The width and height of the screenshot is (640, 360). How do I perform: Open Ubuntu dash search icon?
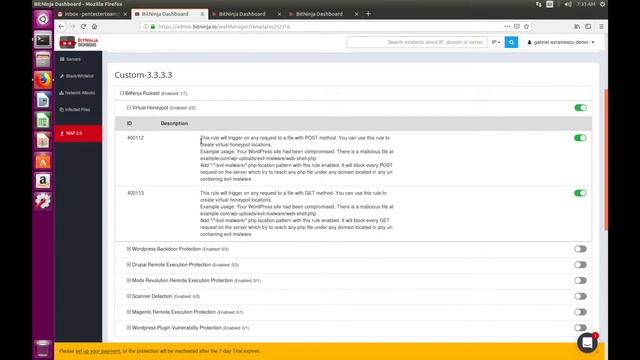pyautogui.click(x=43, y=19)
